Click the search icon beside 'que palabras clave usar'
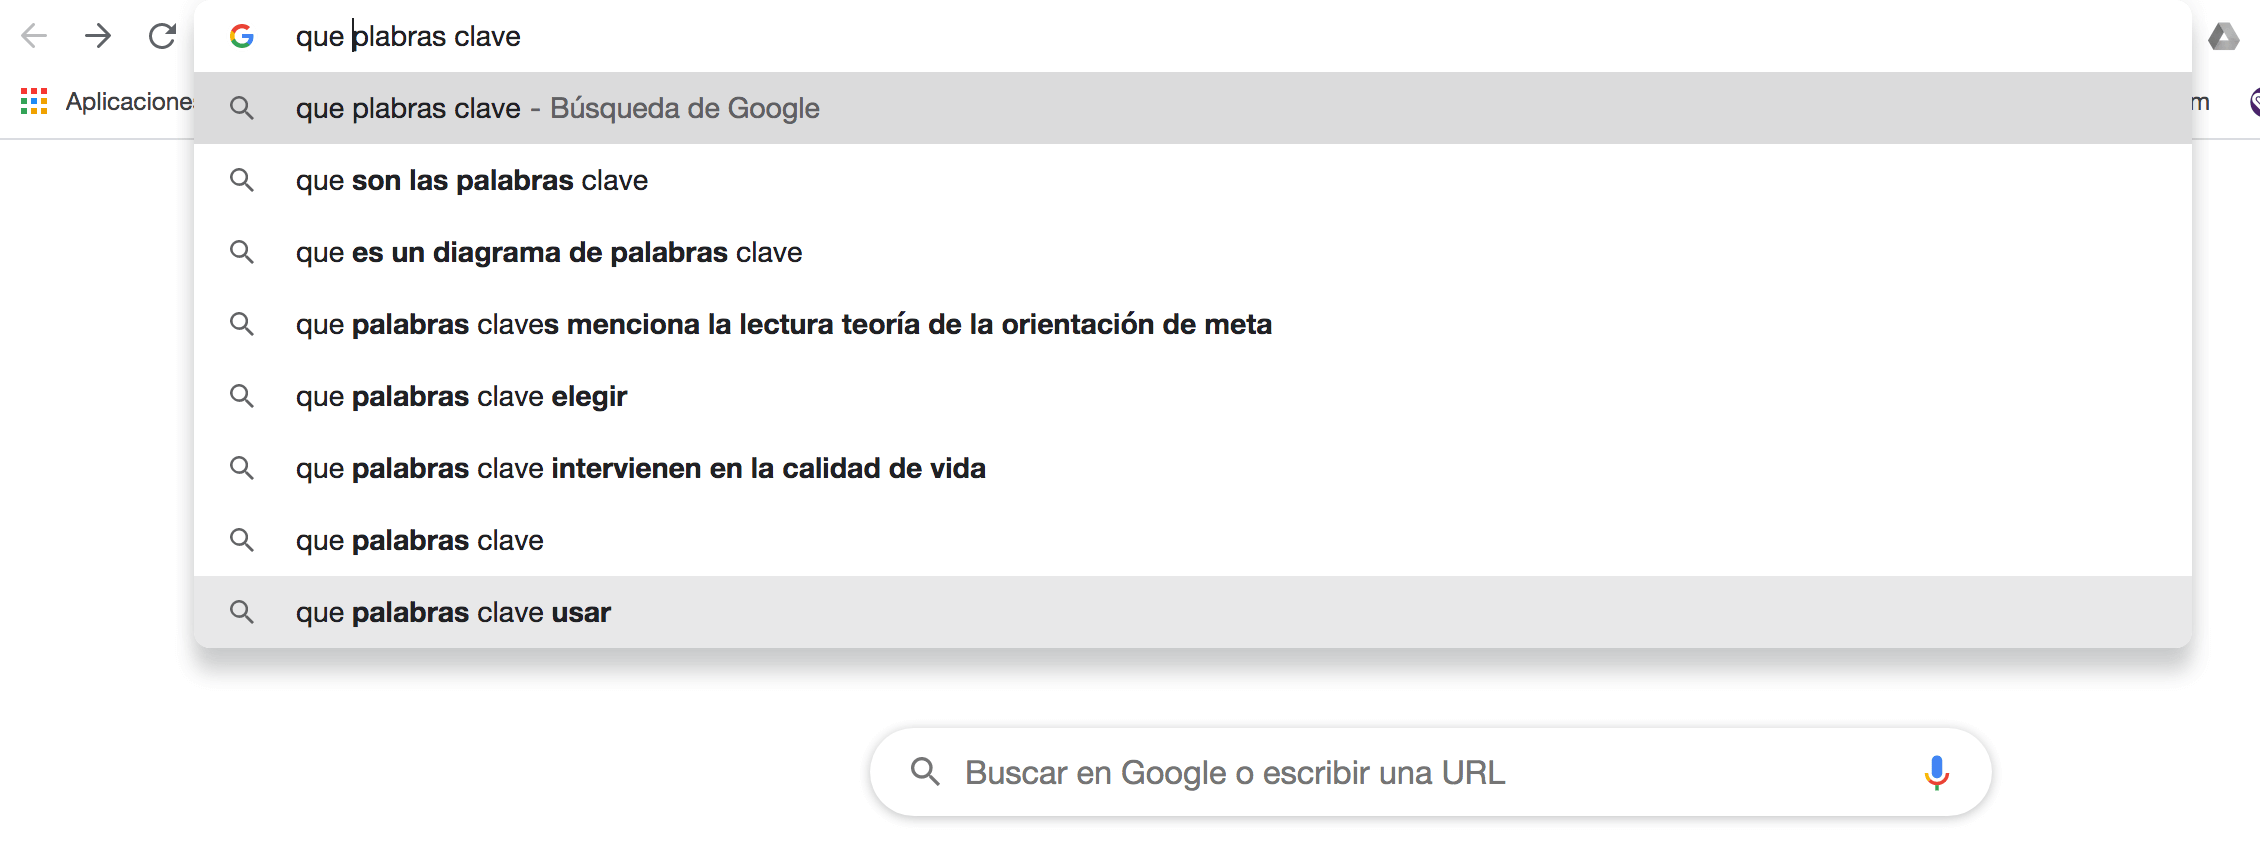The width and height of the screenshot is (2260, 864). point(242,612)
